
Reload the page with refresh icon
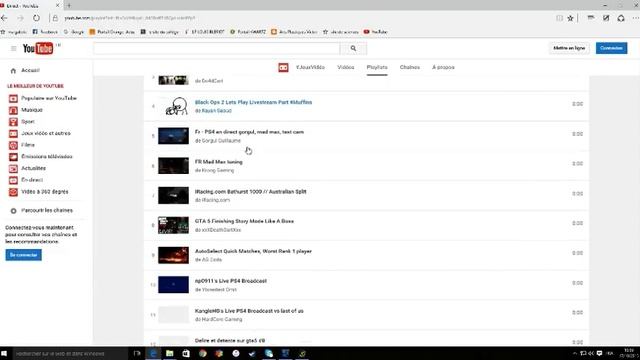(36, 18)
